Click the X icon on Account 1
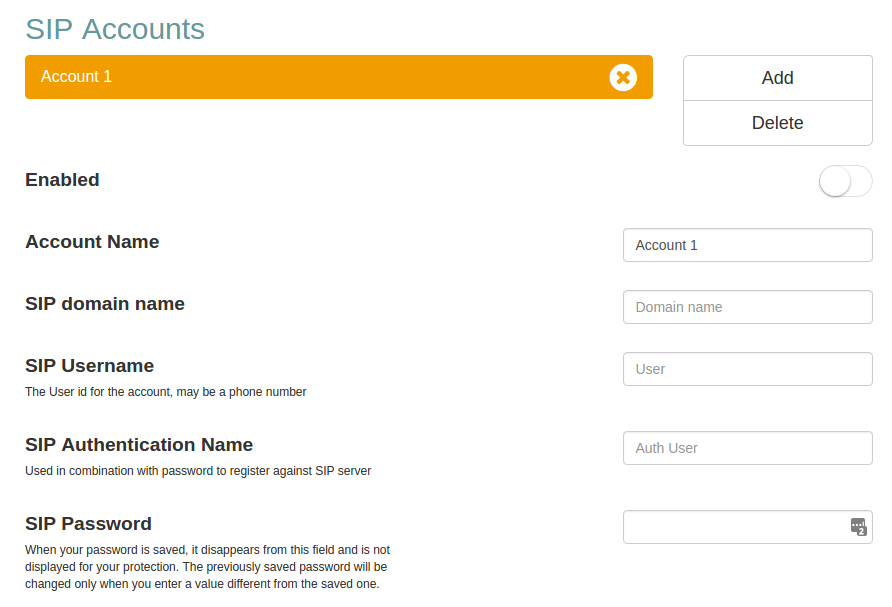 pyautogui.click(x=623, y=77)
